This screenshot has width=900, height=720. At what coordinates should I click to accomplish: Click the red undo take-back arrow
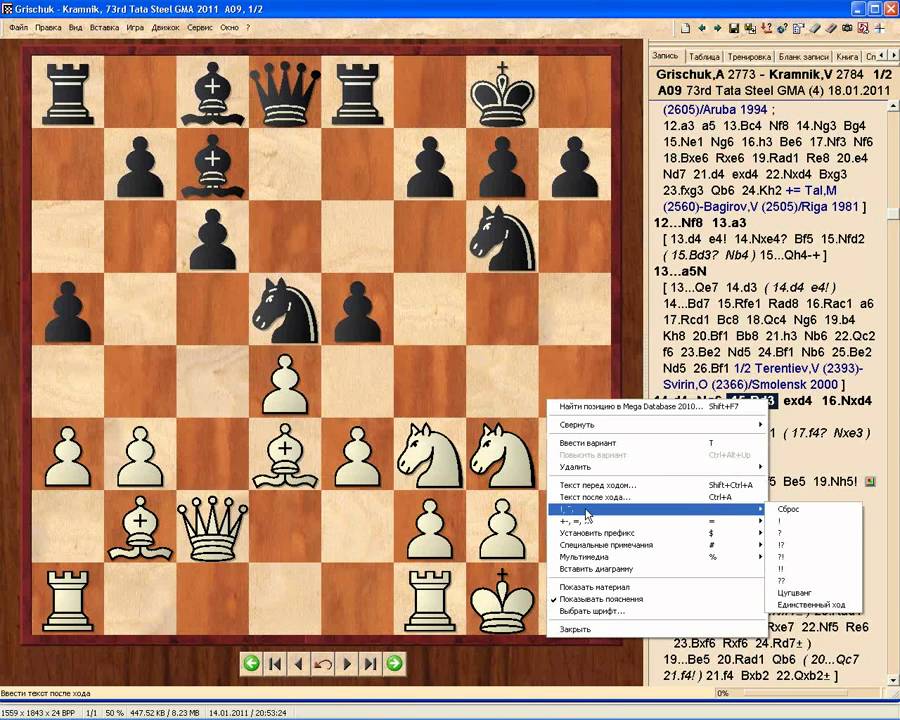pos(323,664)
